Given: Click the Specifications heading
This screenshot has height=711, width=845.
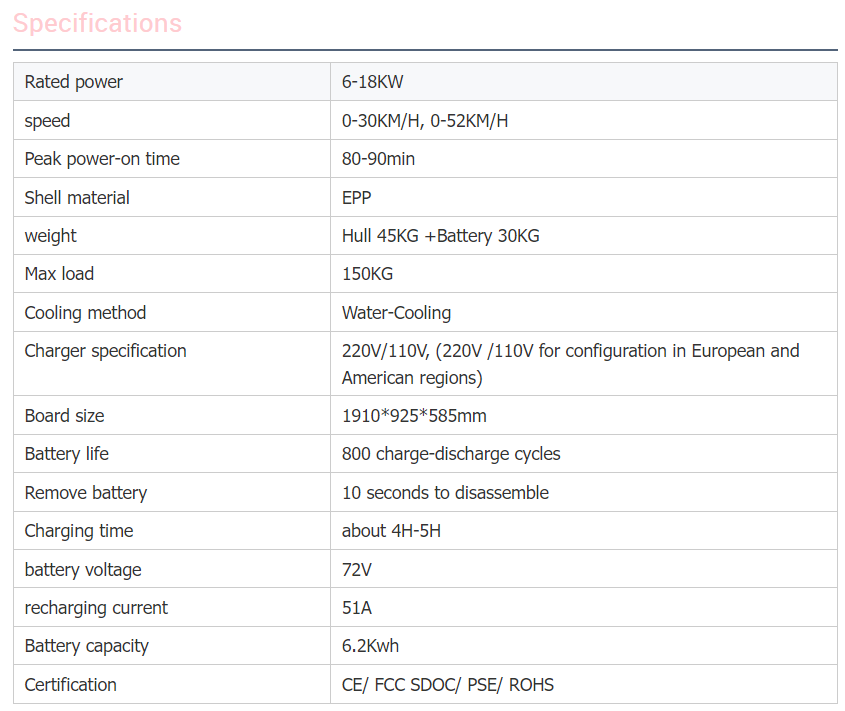Looking at the screenshot, I should [x=97, y=23].
